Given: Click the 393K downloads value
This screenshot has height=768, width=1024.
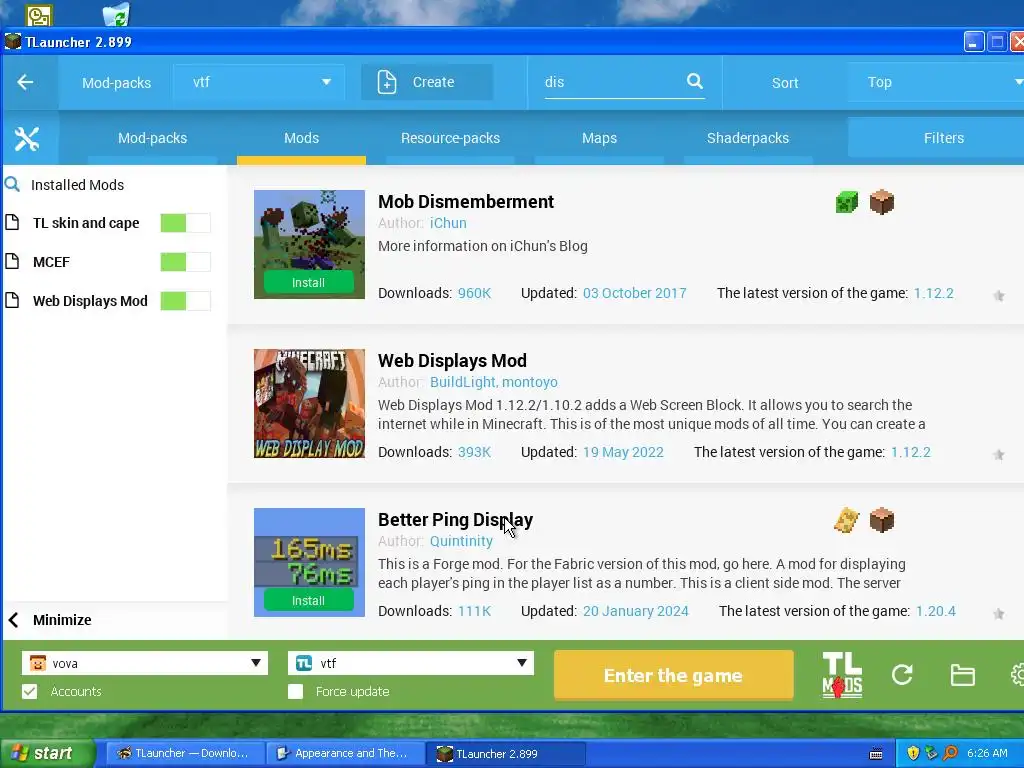Looking at the screenshot, I should click(474, 452).
